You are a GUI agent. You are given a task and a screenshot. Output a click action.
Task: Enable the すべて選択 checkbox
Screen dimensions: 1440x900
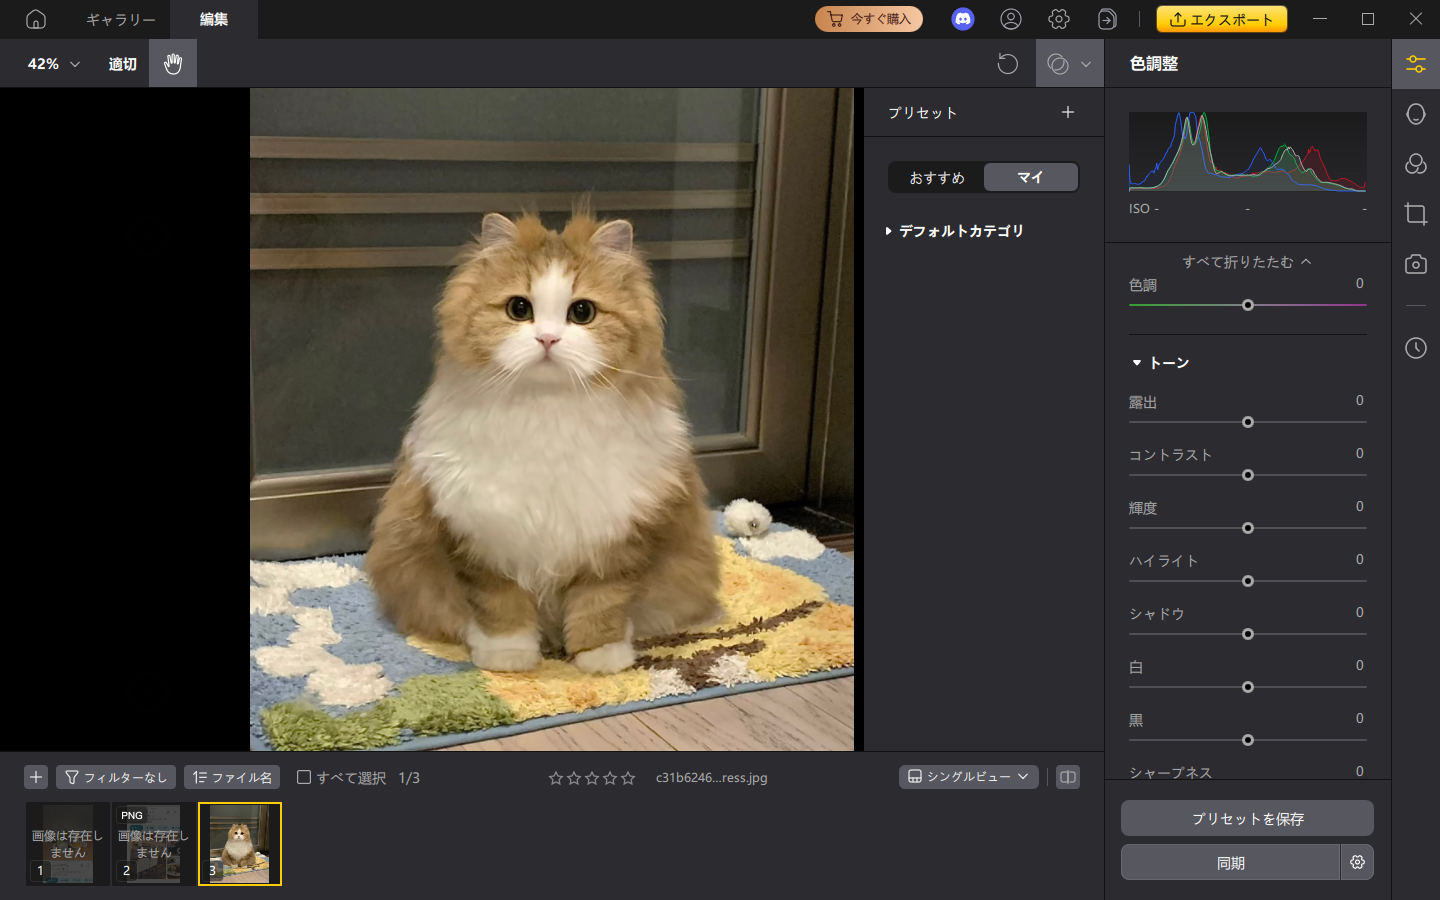304,777
